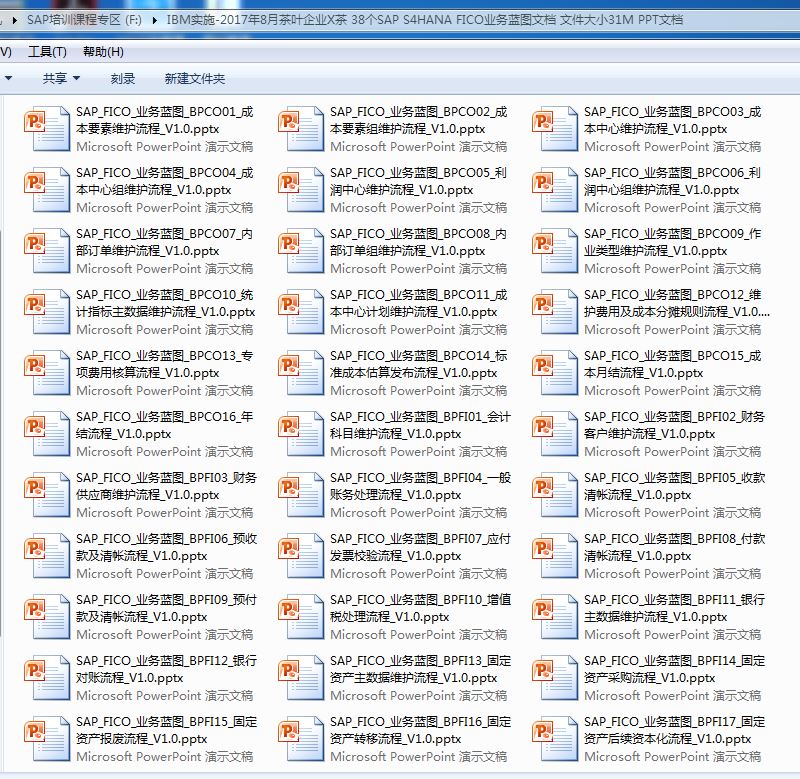Select BPFI05 收款清帐流程 file icon
Screen dimensions: 800x779
[555, 495]
